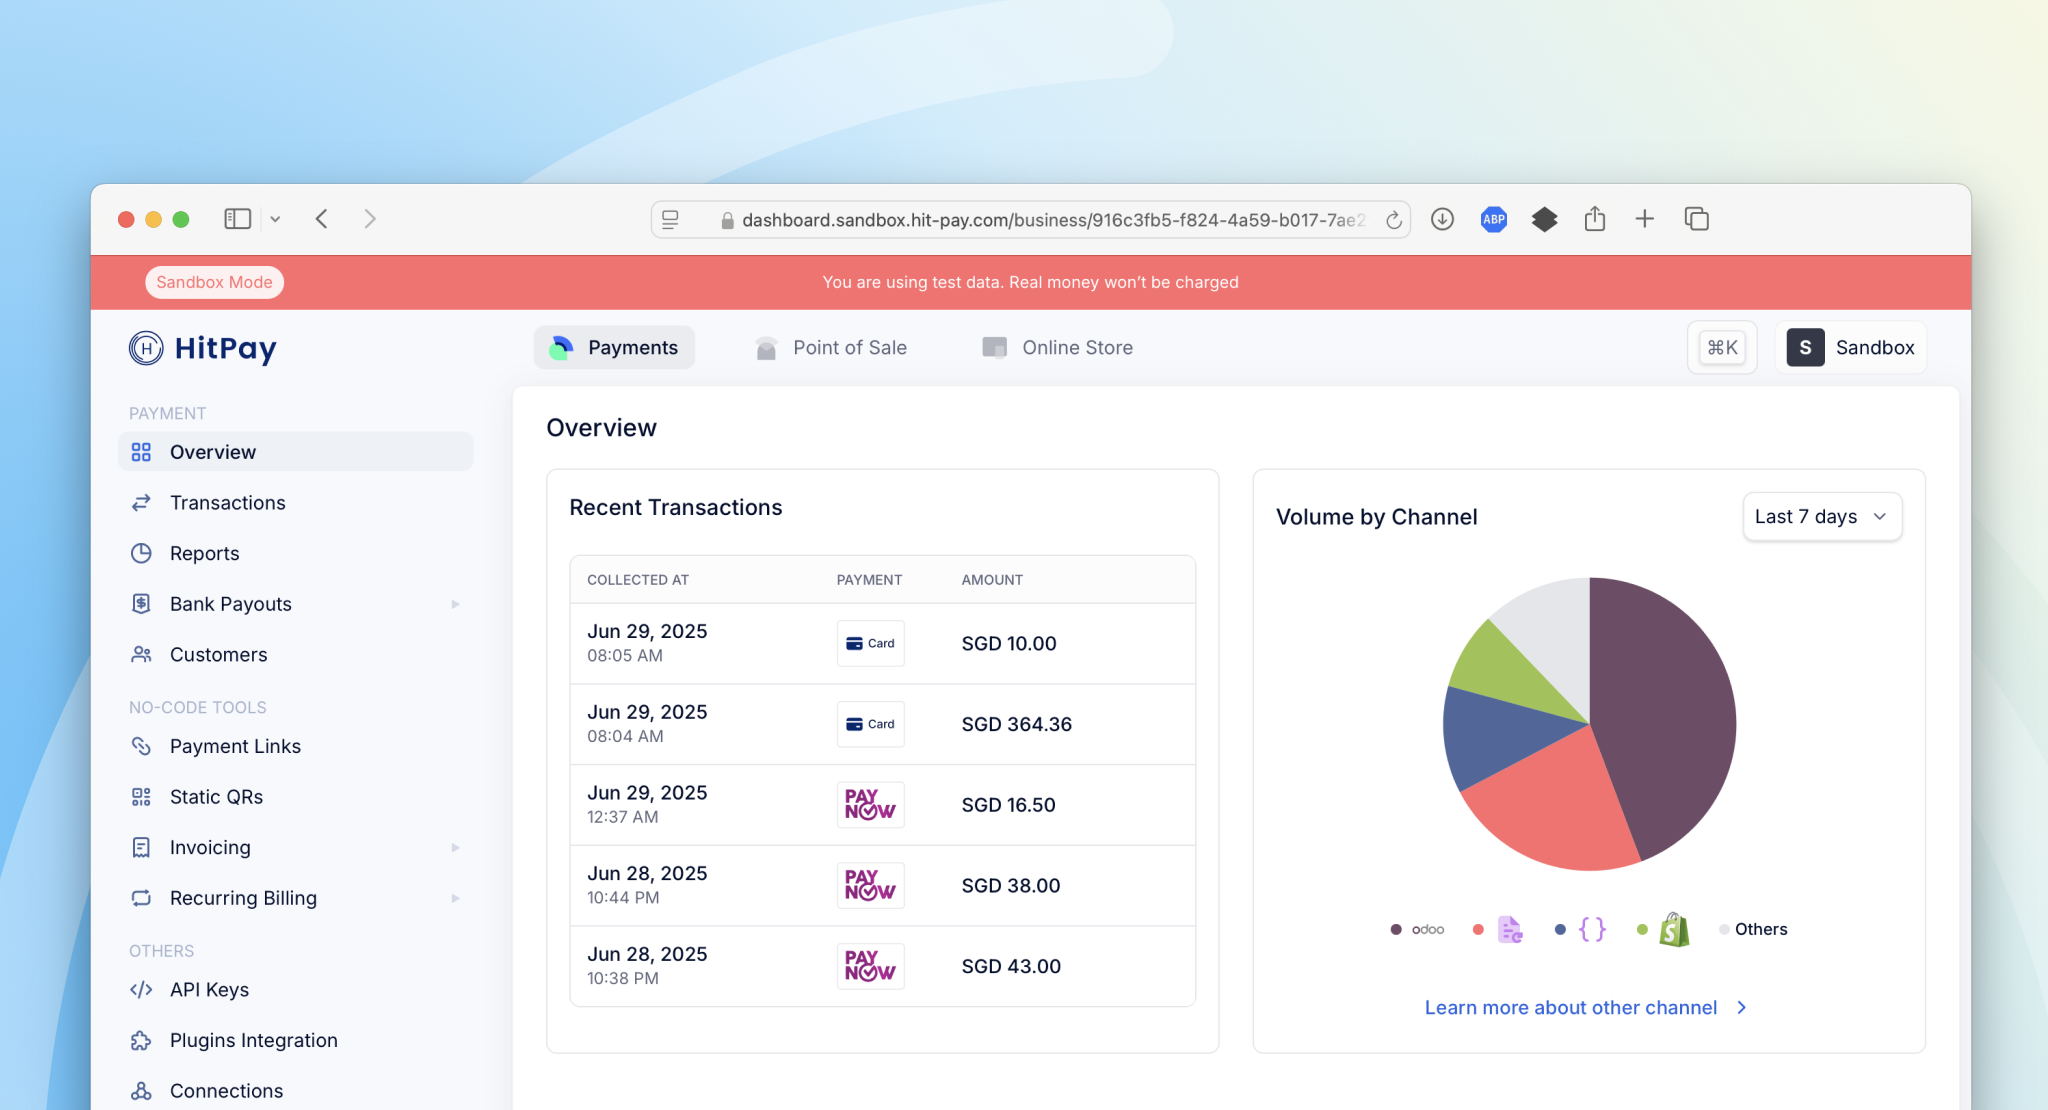Click the AMOUNT column header

click(992, 580)
